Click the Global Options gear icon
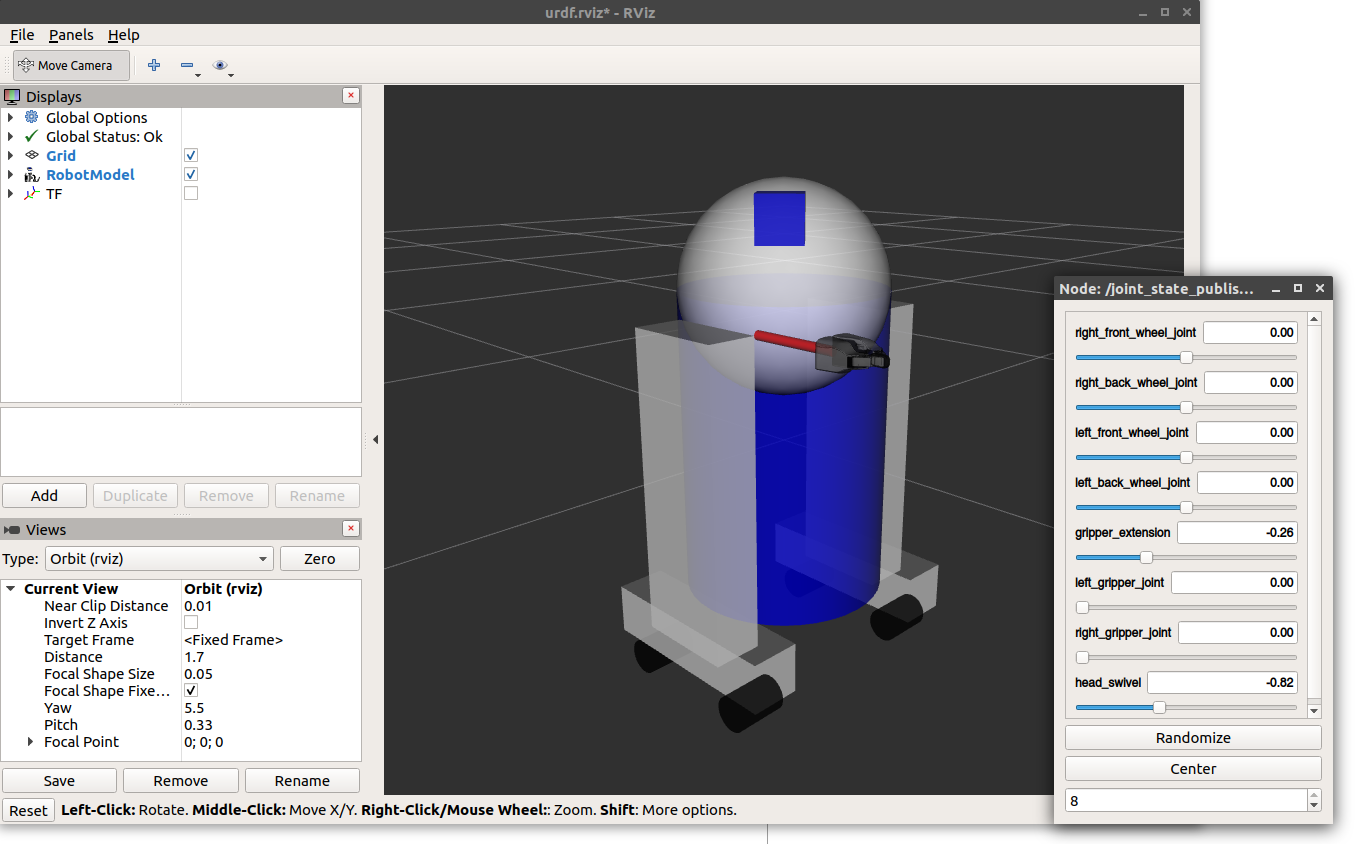 (x=31, y=118)
